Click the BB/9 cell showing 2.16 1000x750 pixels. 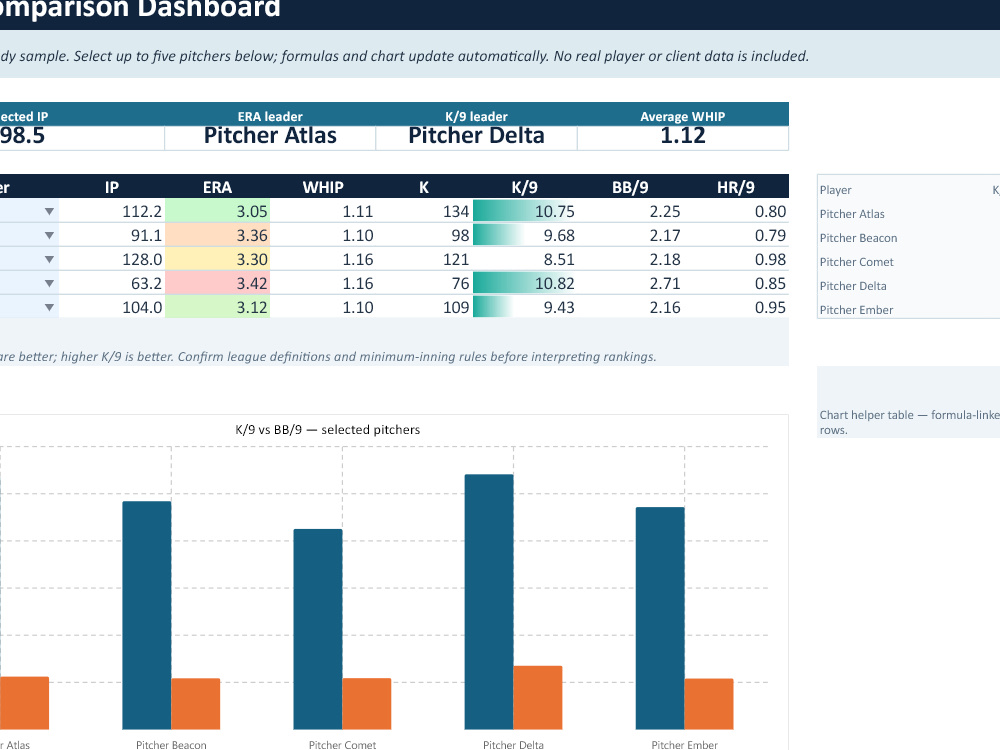[x=630, y=307]
